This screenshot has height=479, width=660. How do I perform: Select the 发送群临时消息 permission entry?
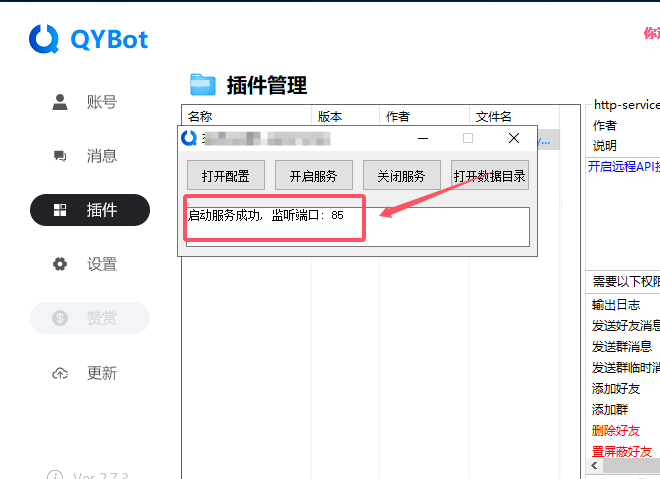[x=626, y=367]
